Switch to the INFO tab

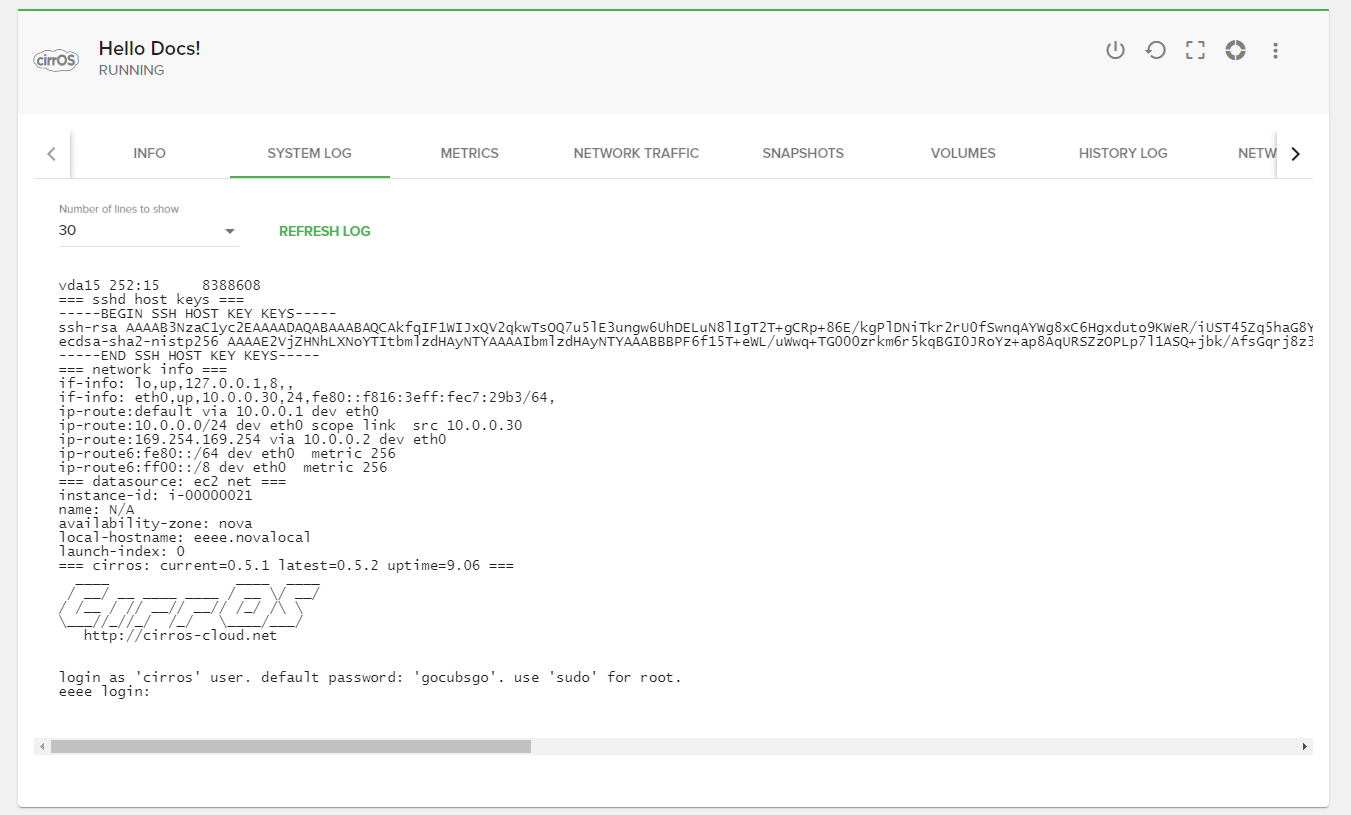(x=149, y=153)
